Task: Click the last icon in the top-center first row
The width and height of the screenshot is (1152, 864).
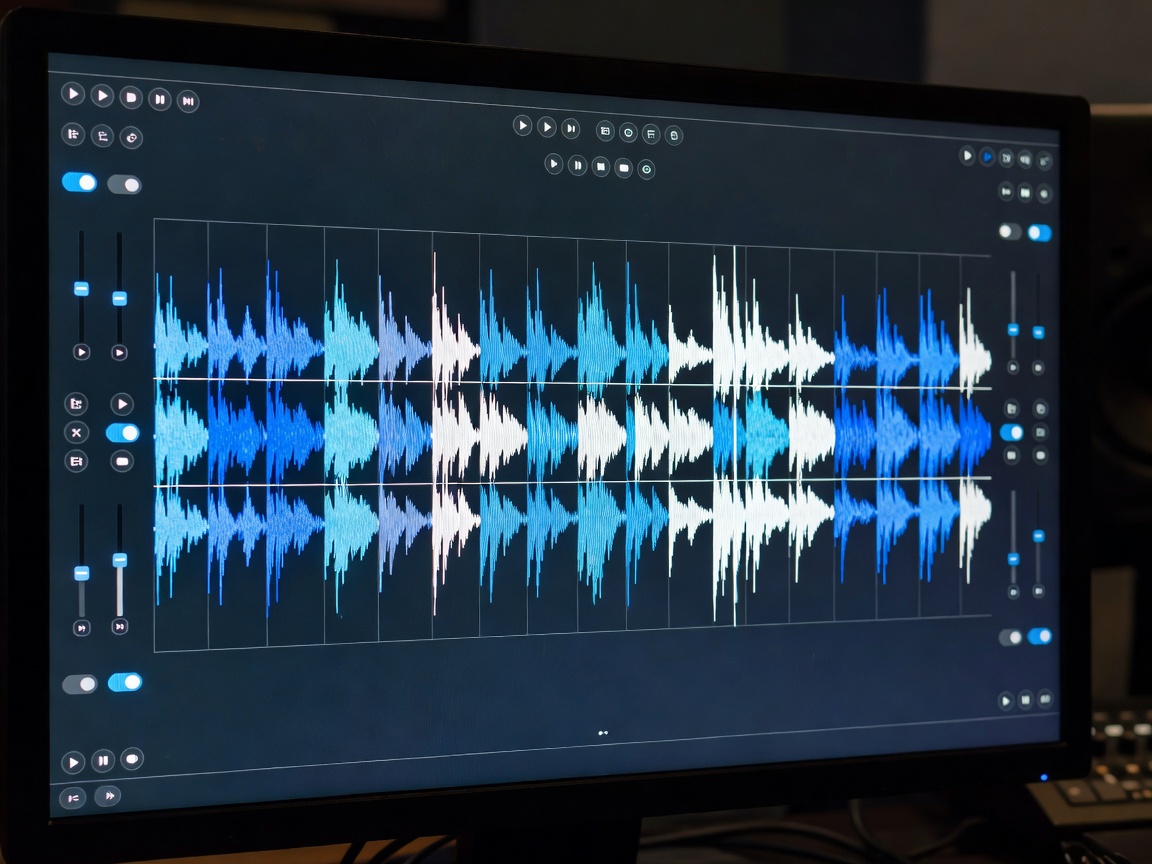Action: click(674, 135)
